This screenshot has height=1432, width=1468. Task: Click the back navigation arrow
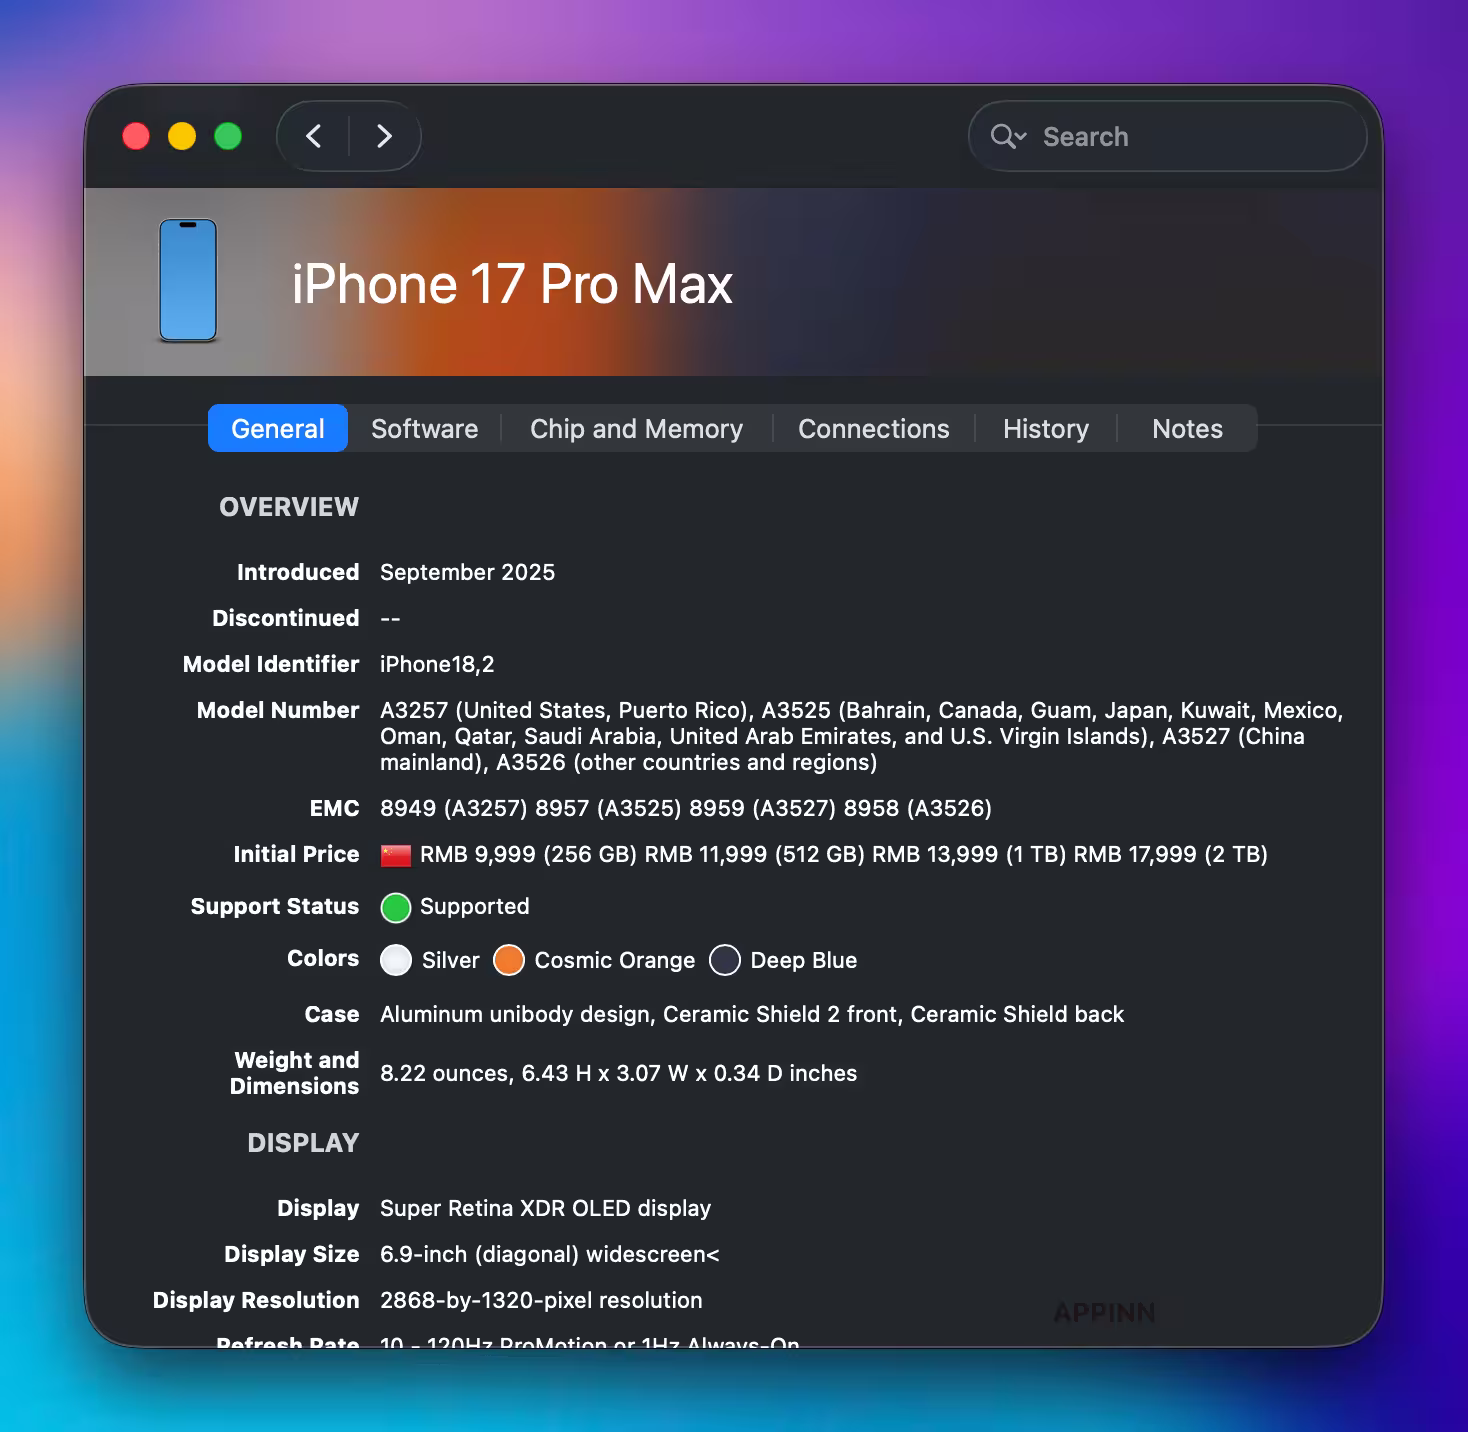[313, 136]
